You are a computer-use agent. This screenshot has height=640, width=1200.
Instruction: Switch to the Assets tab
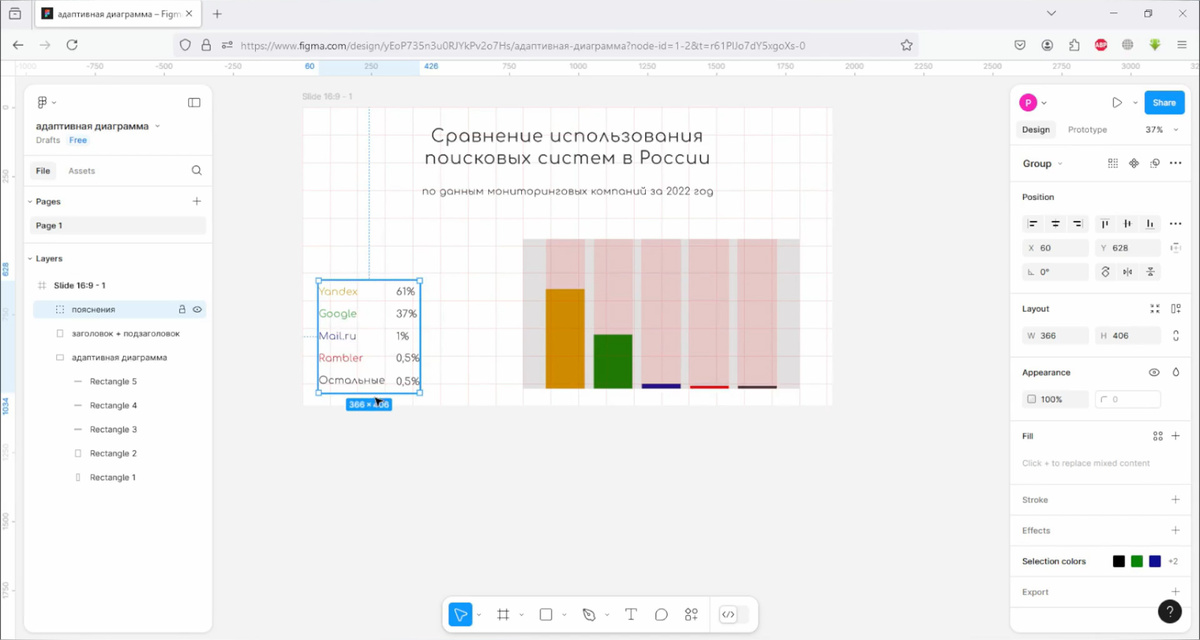pos(81,171)
